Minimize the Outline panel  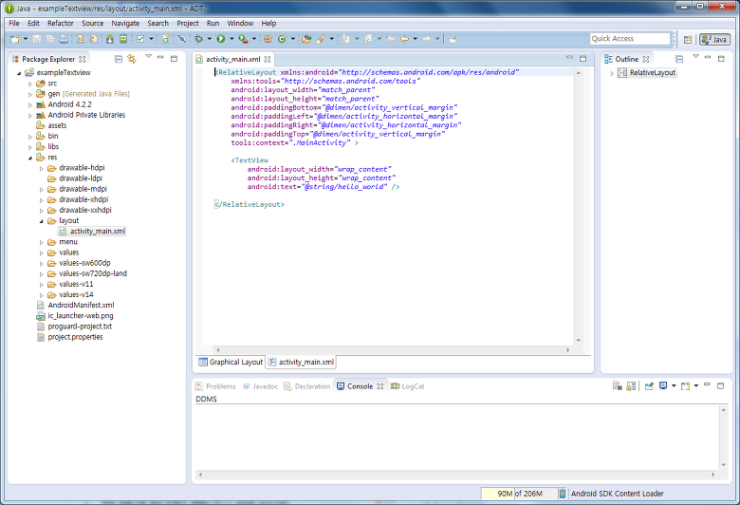(x=707, y=58)
